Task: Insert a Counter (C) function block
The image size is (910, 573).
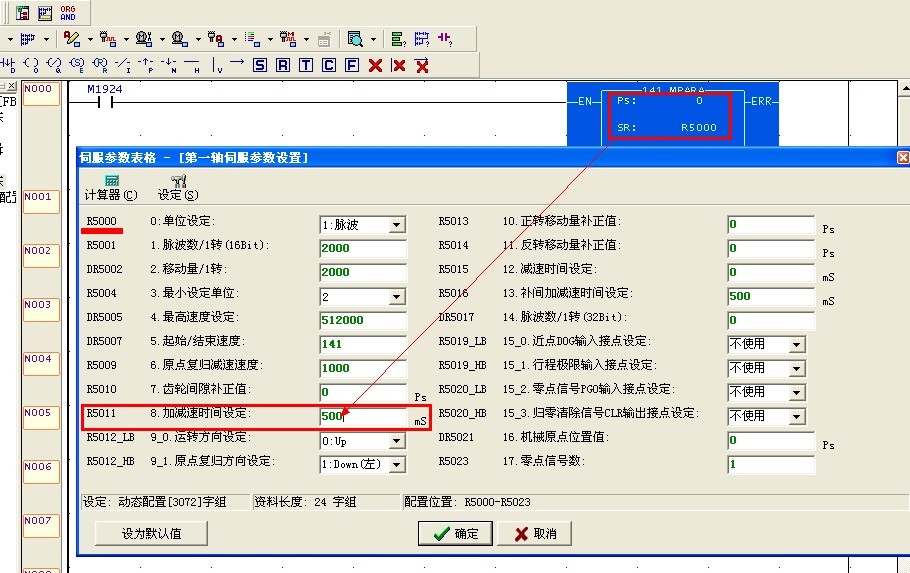Action: click(329, 65)
